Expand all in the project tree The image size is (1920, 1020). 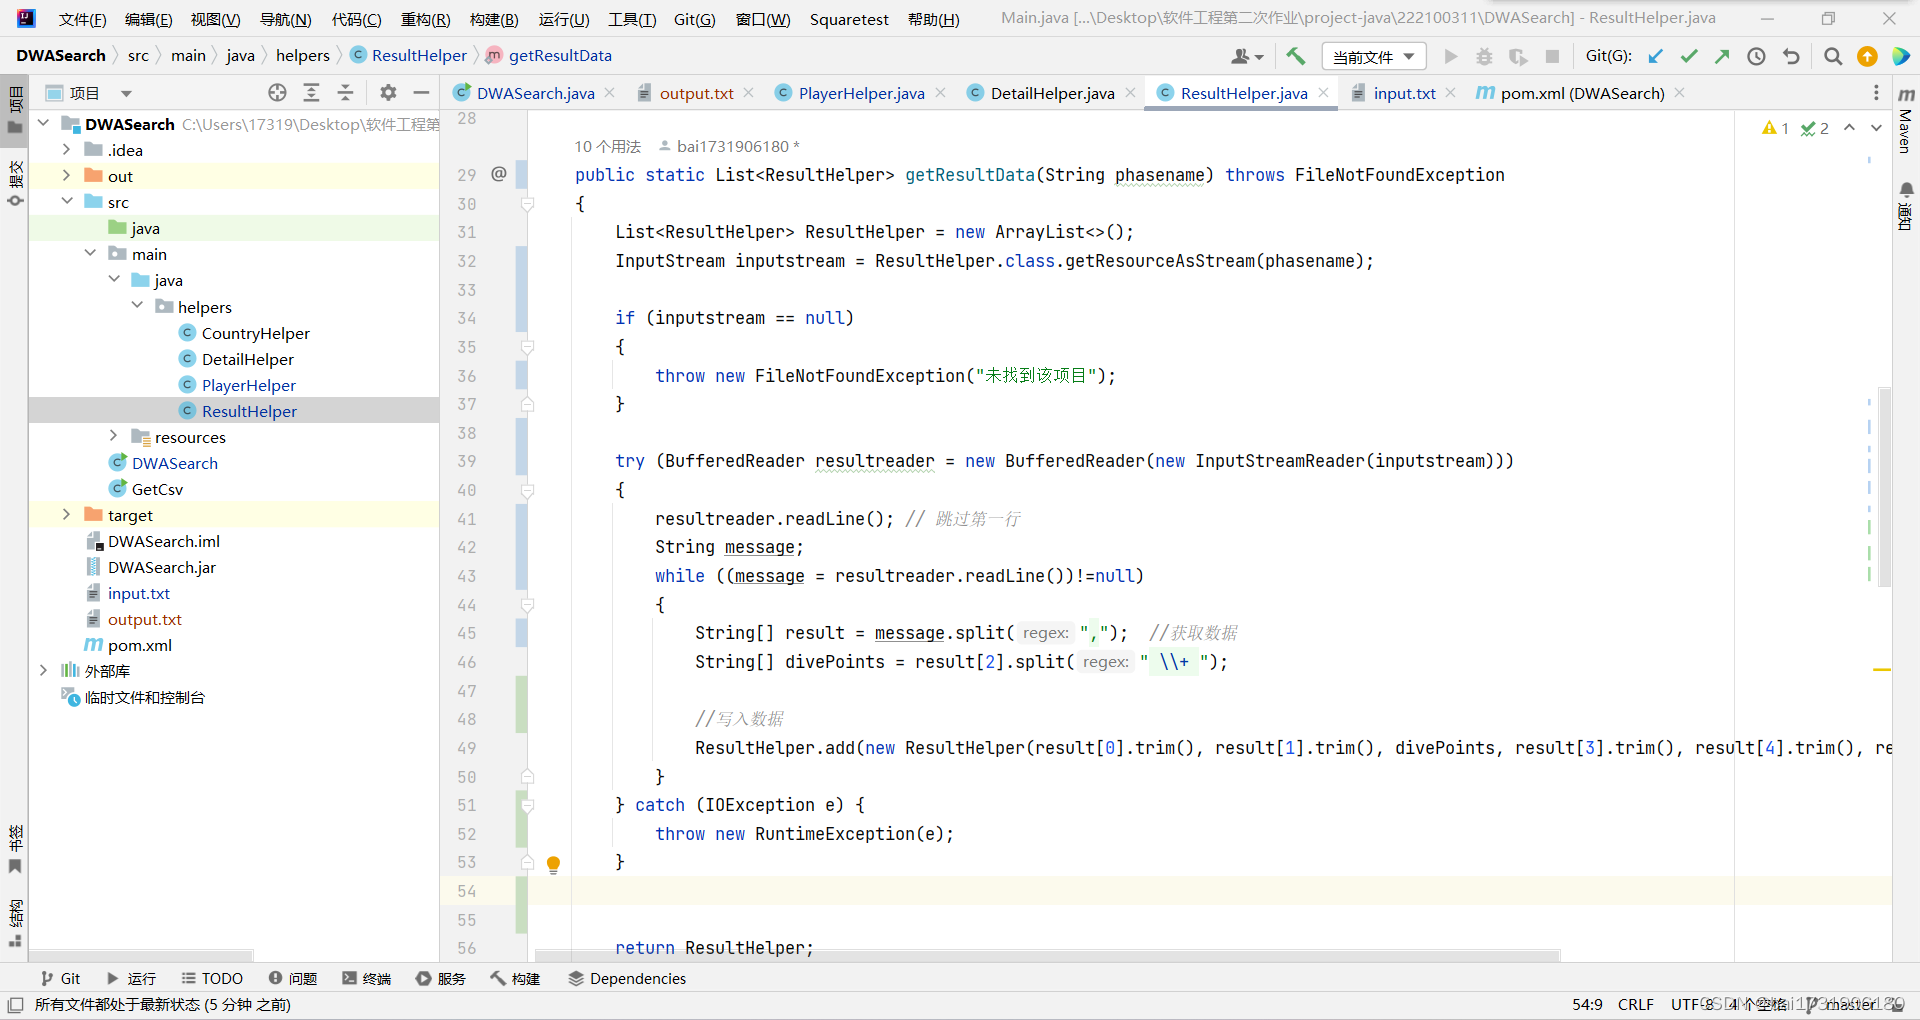[x=311, y=93]
